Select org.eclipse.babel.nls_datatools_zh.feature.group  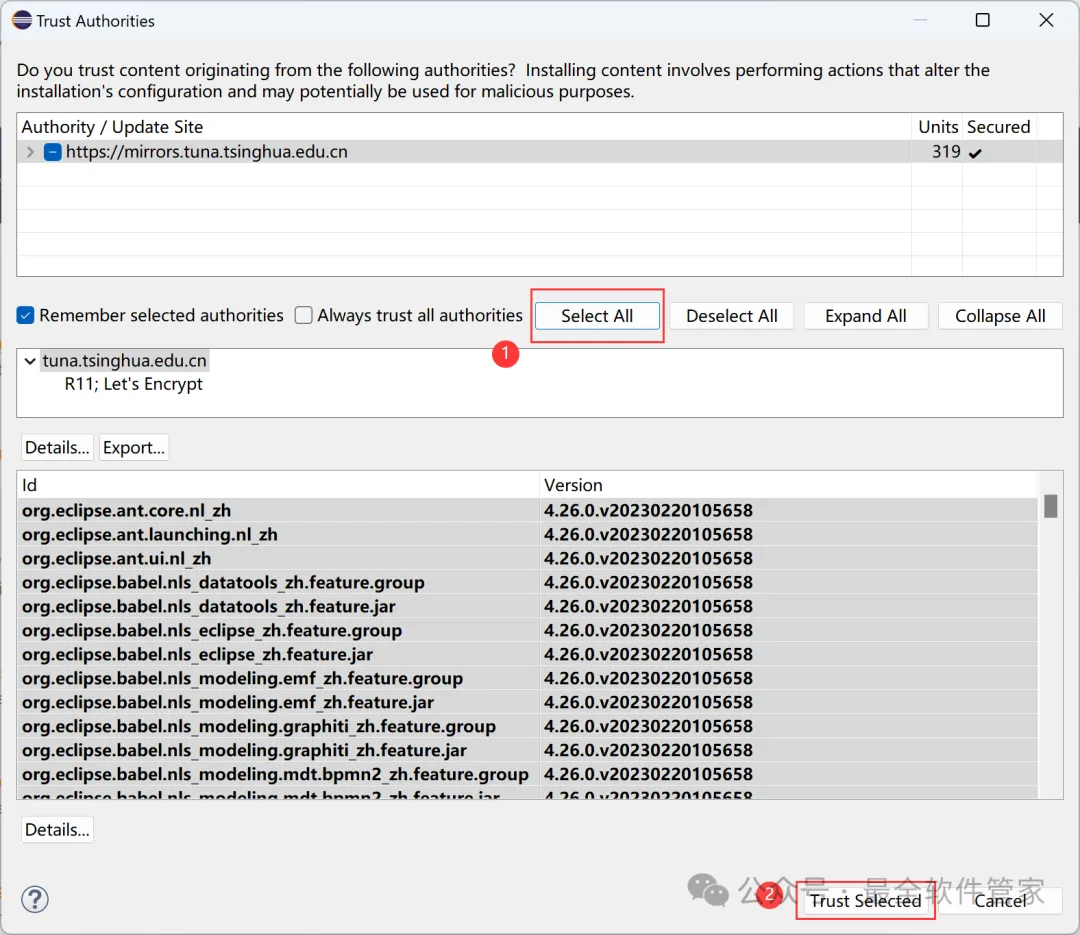pyautogui.click(x=528, y=583)
